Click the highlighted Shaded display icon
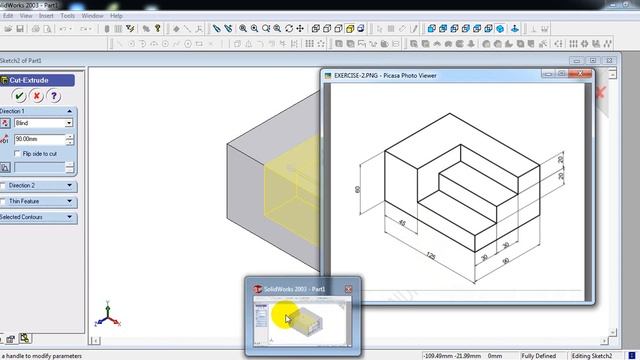The image size is (640, 360). click(x=350, y=29)
